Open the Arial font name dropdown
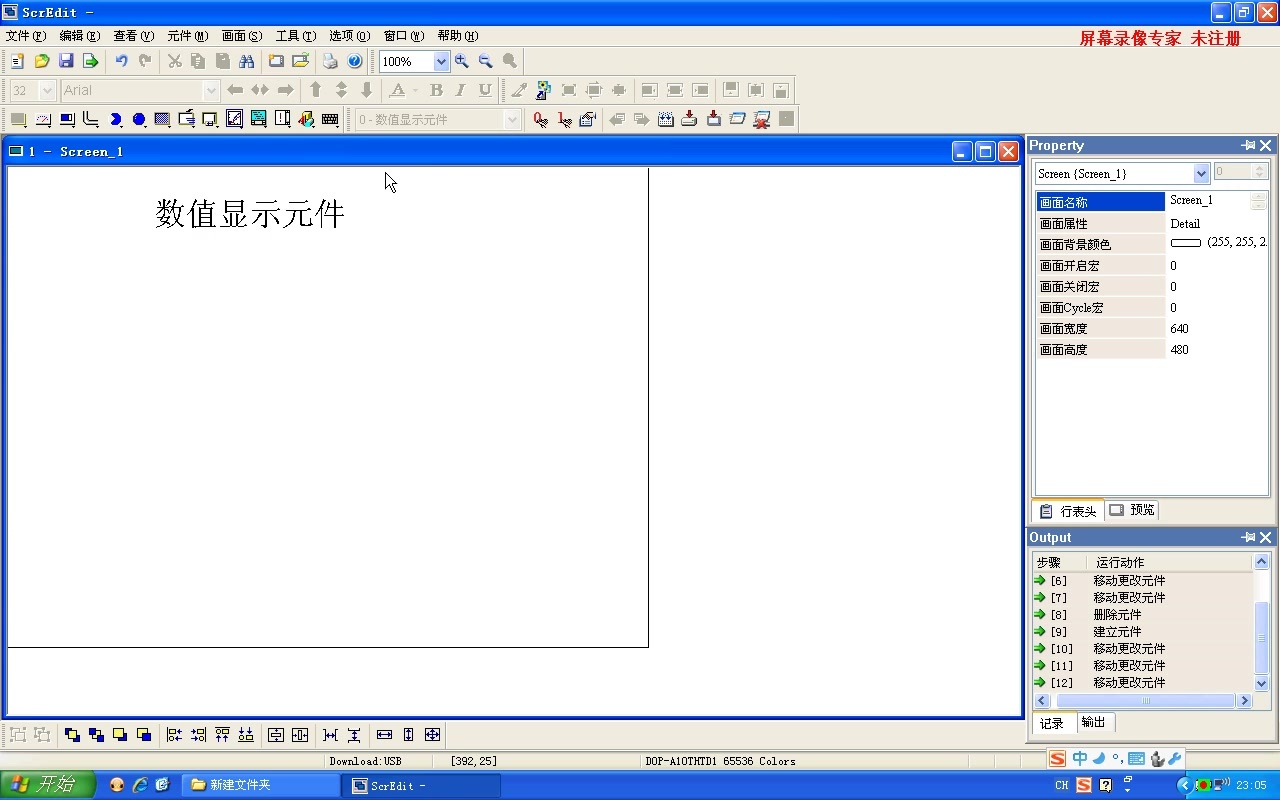The image size is (1280, 800). tap(211, 90)
